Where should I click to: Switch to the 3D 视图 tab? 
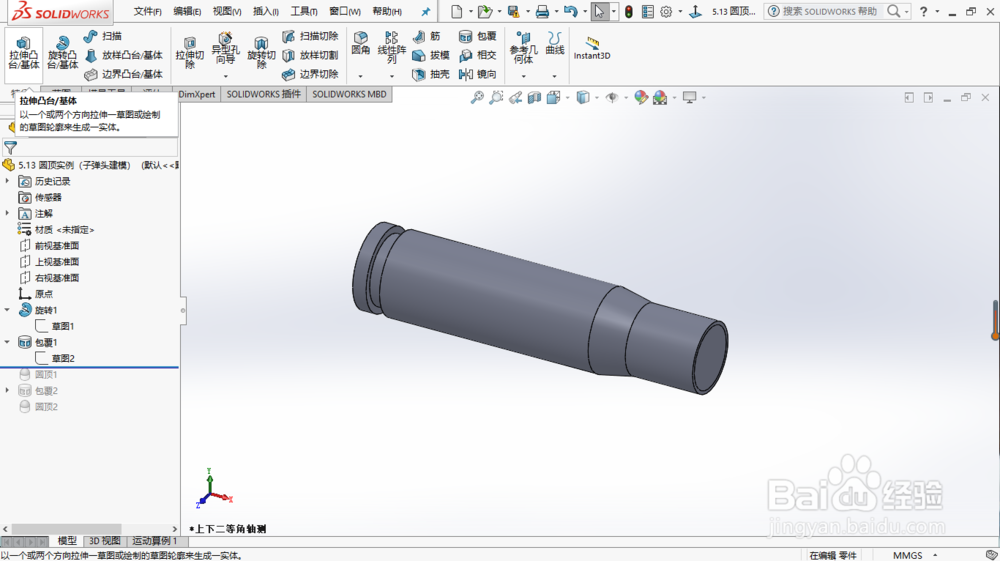tap(104, 541)
